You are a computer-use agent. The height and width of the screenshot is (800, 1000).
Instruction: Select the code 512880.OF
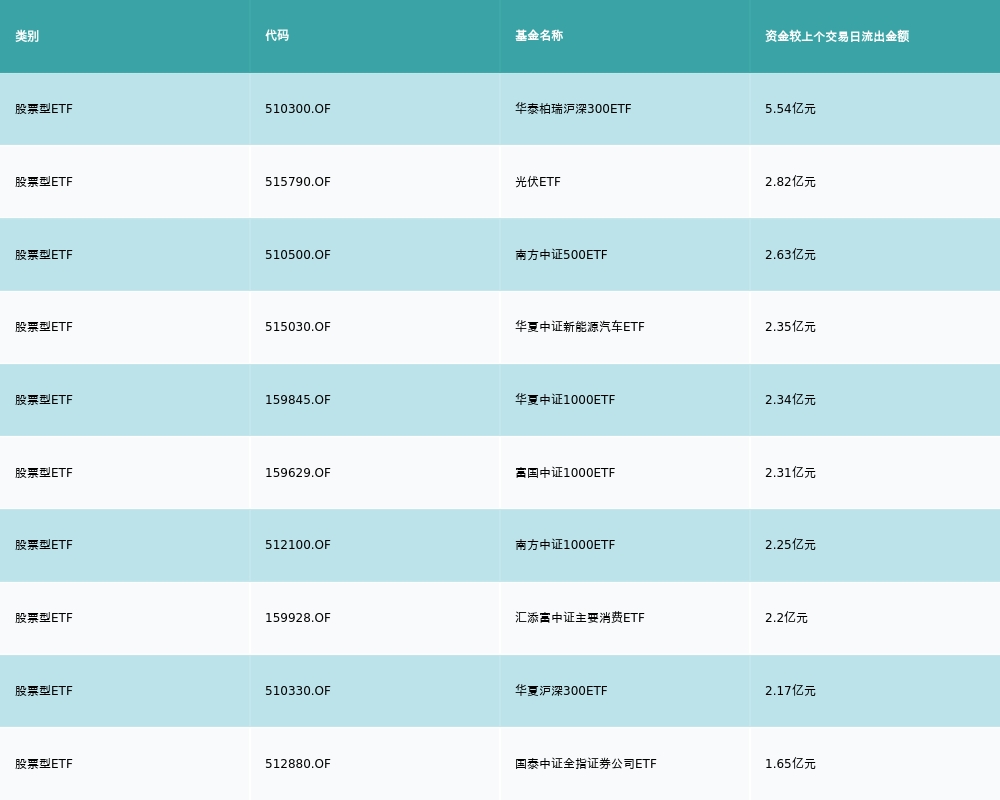tap(298, 764)
